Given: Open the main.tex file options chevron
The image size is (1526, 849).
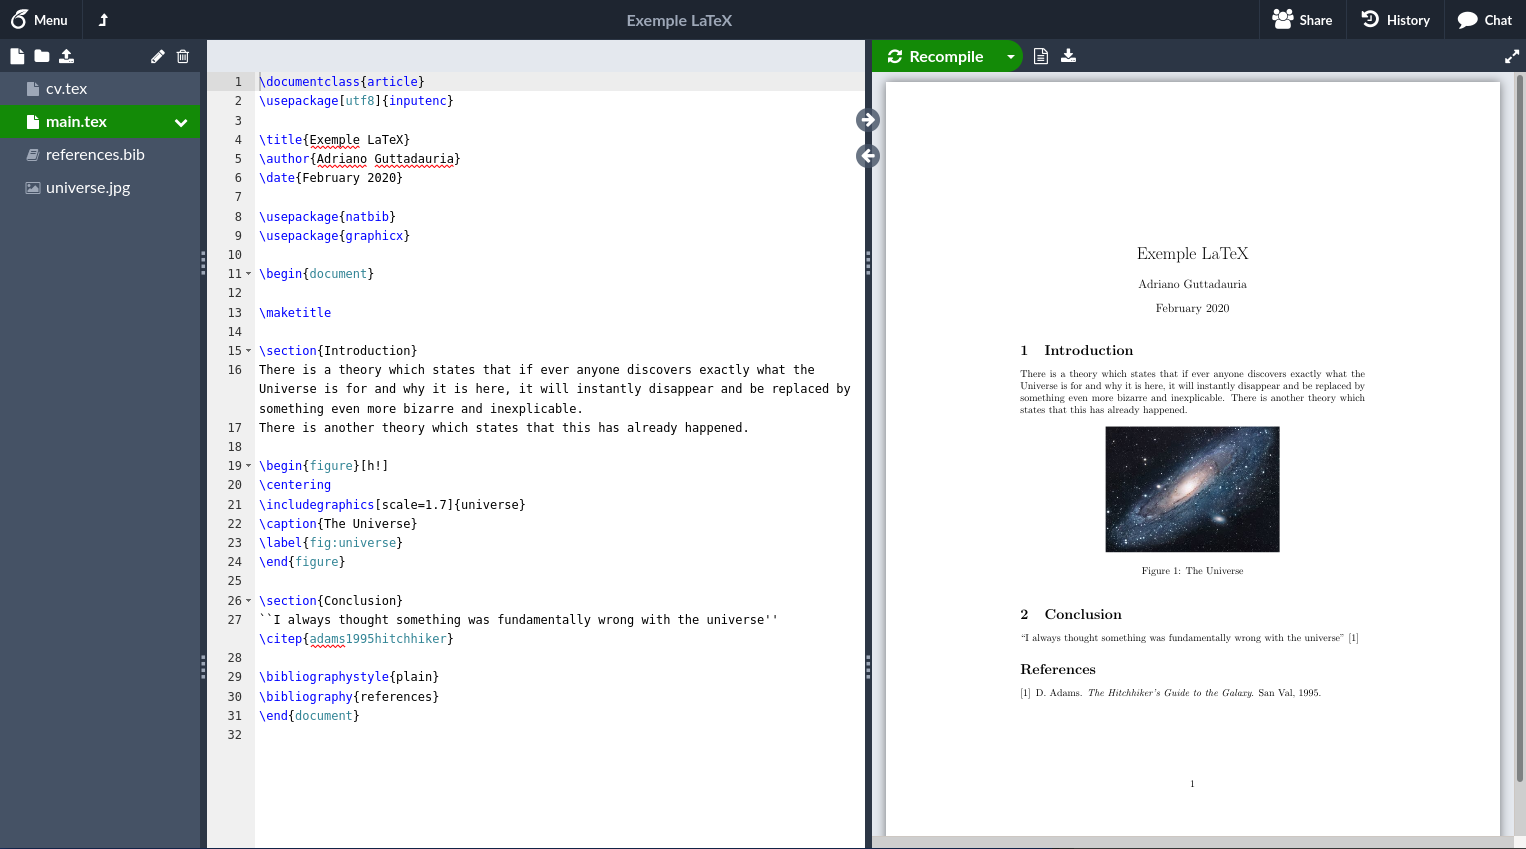Looking at the screenshot, I should coord(181,122).
